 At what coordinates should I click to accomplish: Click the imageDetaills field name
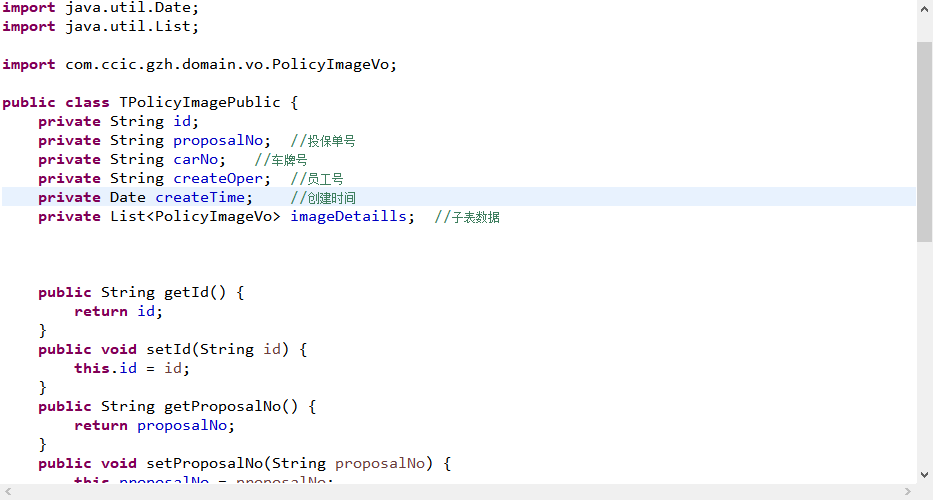349,217
